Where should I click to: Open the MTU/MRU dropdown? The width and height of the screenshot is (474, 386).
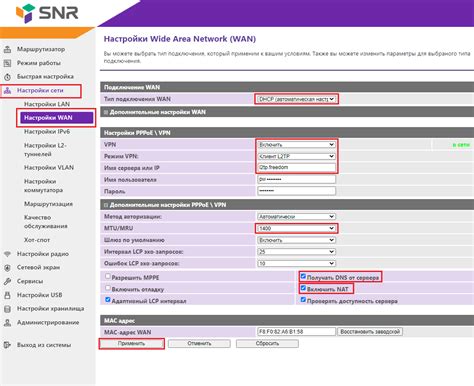tap(296, 228)
